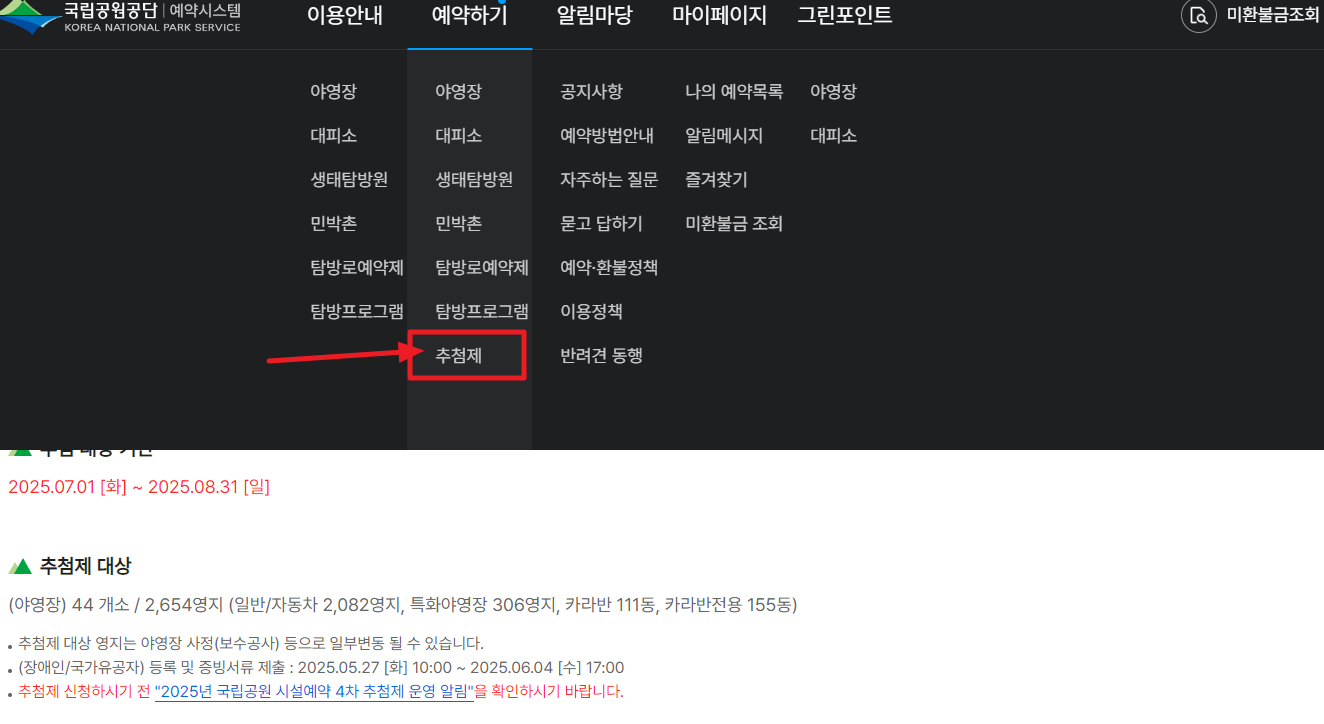The width and height of the screenshot is (1324, 724).
Task: Open the 알림마당 top menu
Action: (595, 16)
